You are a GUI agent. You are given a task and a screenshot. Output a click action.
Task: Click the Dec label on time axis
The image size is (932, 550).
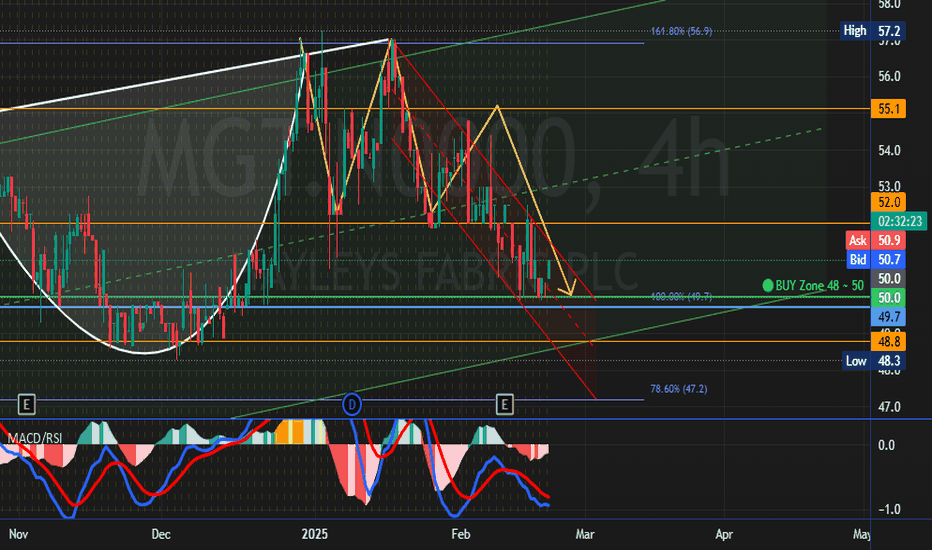(161, 534)
